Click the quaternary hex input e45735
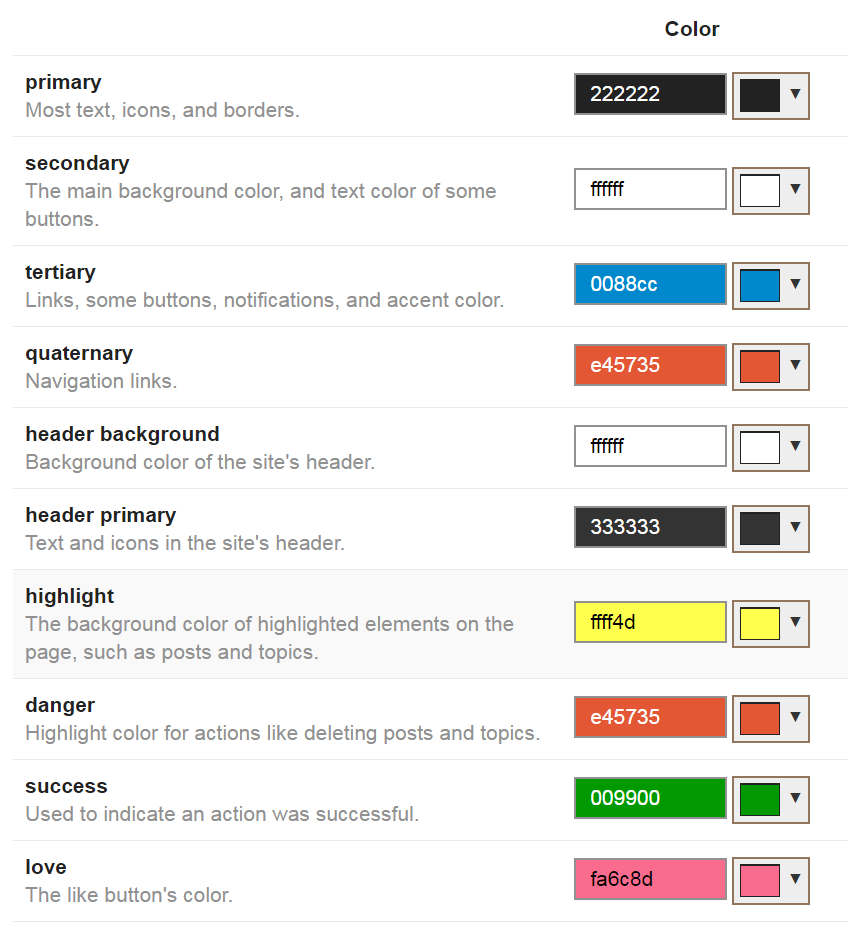The width and height of the screenshot is (848, 951). coord(650,366)
